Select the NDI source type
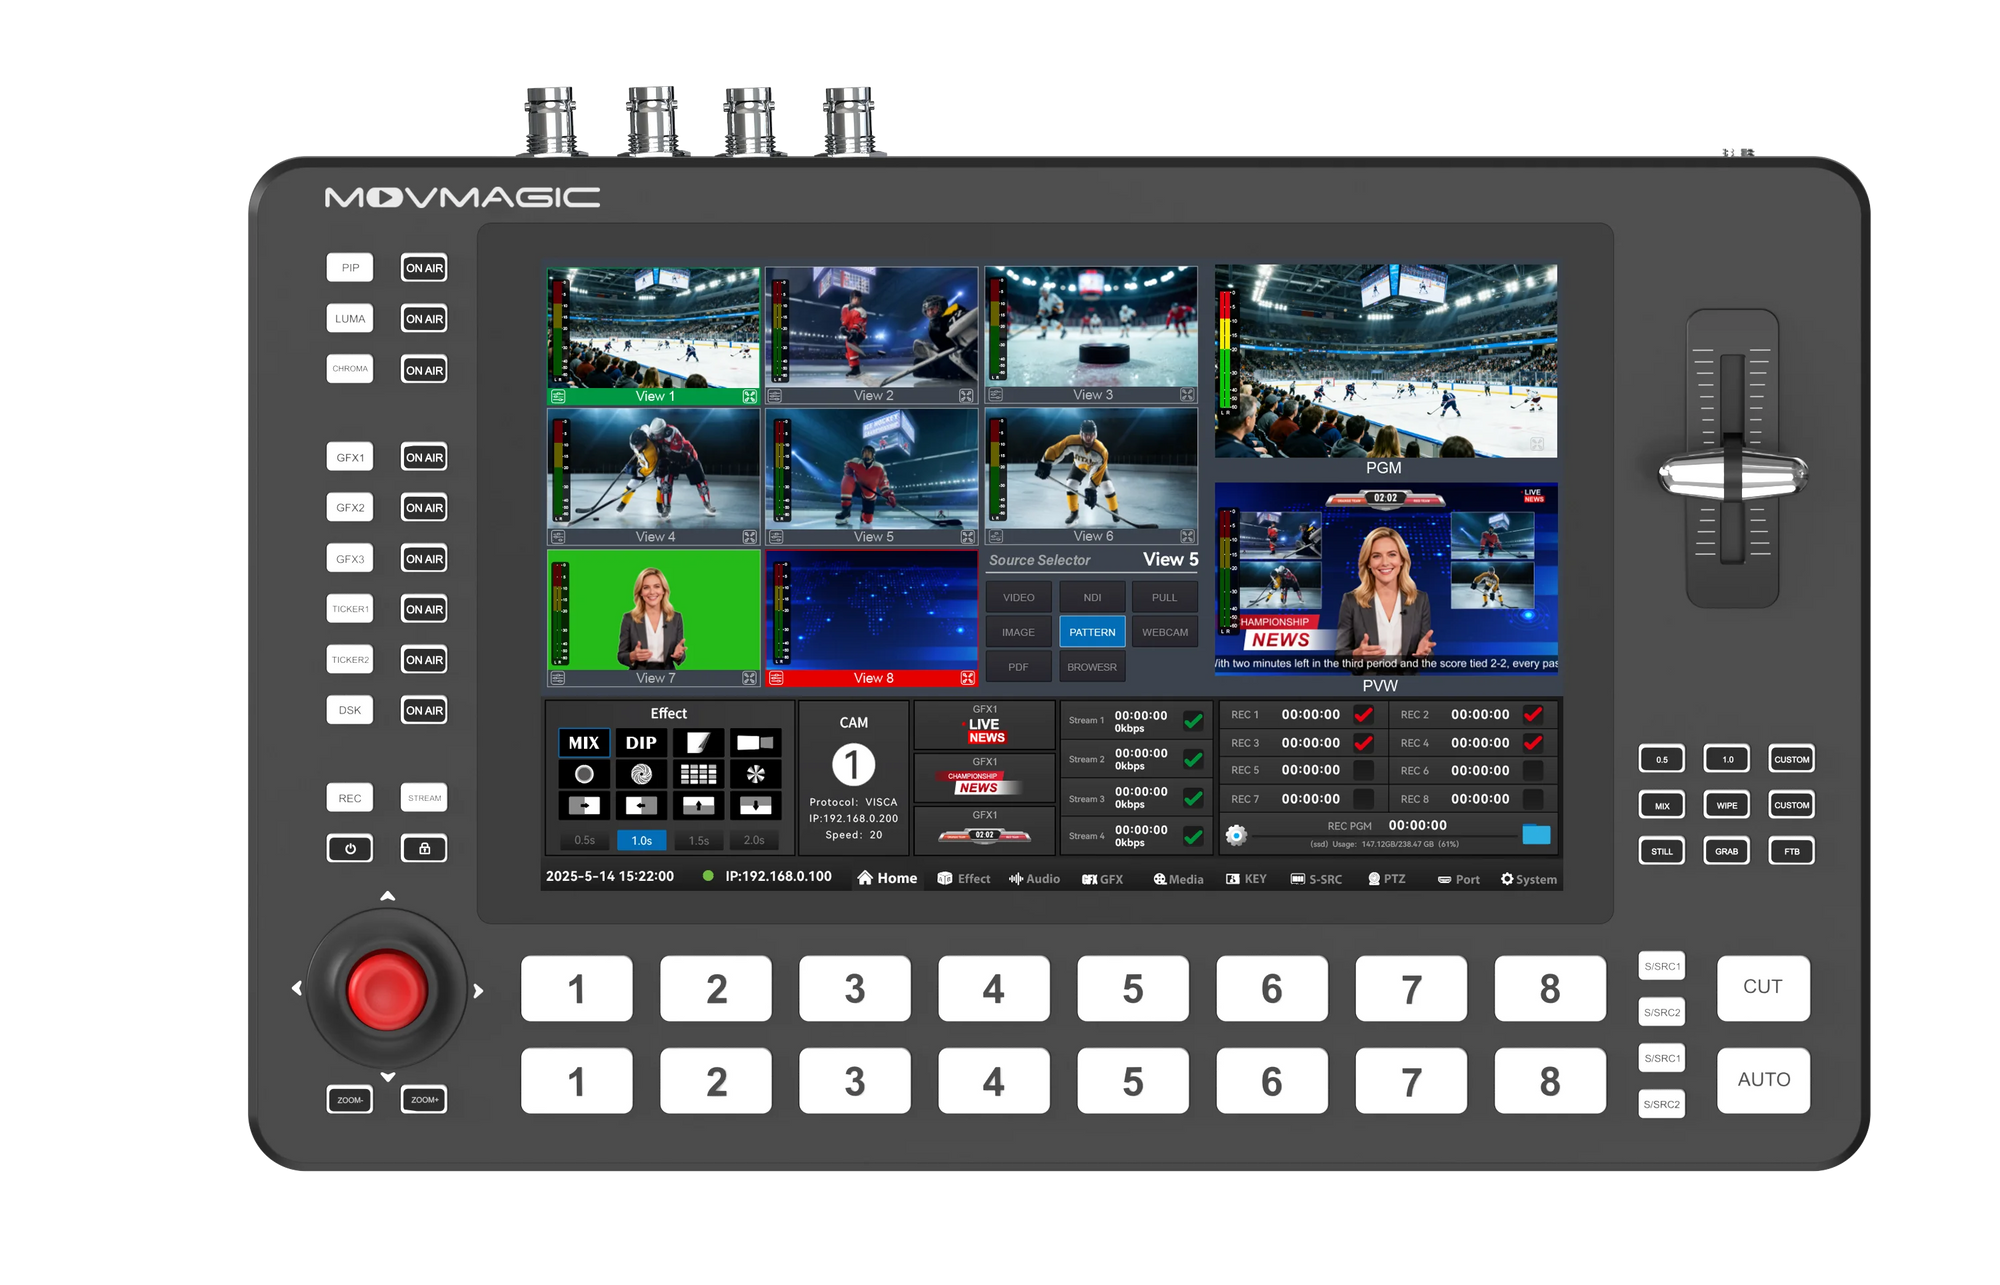This screenshot has width=2000, height=1285. coord(1092,598)
